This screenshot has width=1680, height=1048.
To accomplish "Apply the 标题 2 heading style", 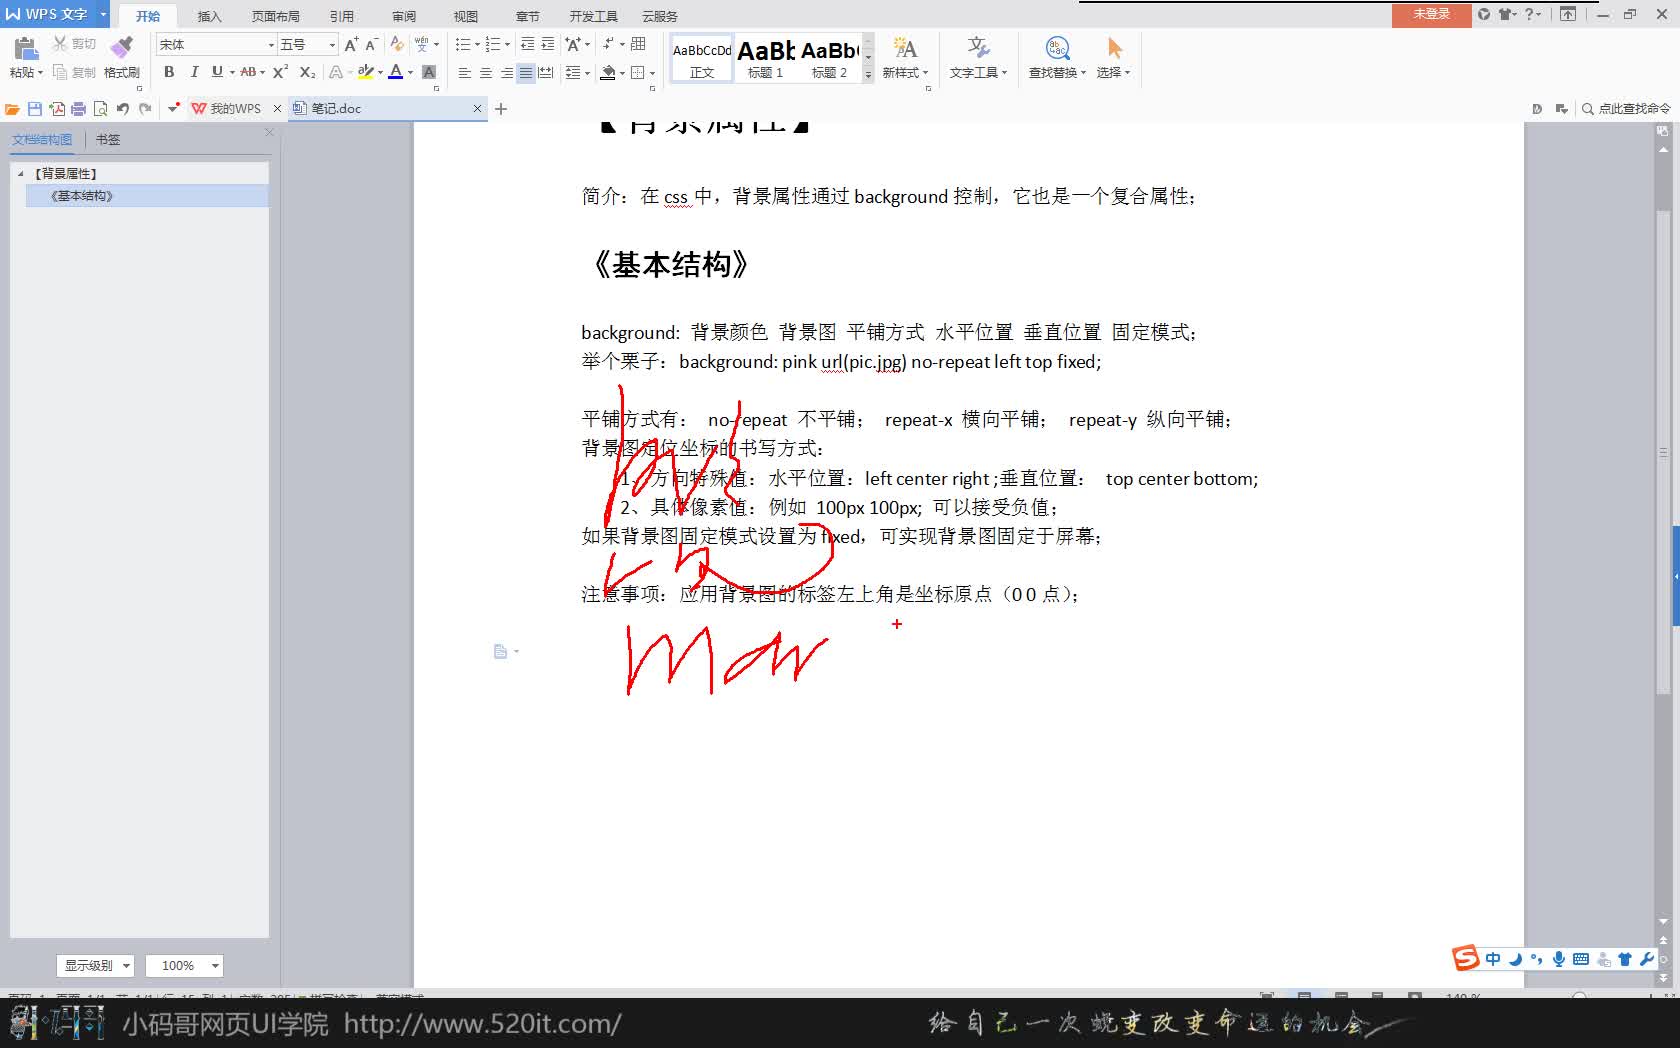I will pos(829,58).
